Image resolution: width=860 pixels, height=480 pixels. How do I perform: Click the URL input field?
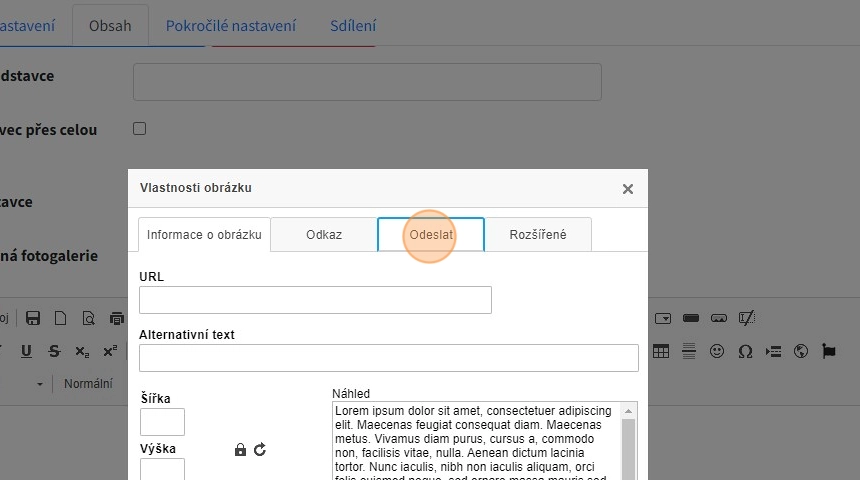tap(315, 300)
